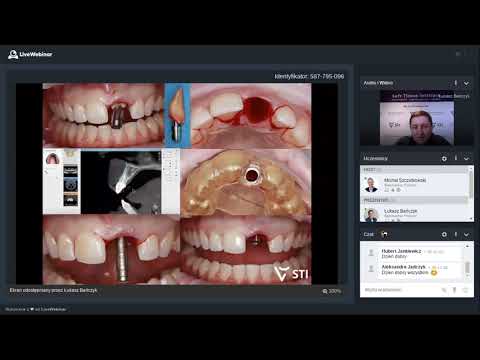
Task: Click the identifier 587-795-096 text
Action: click(309, 77)
